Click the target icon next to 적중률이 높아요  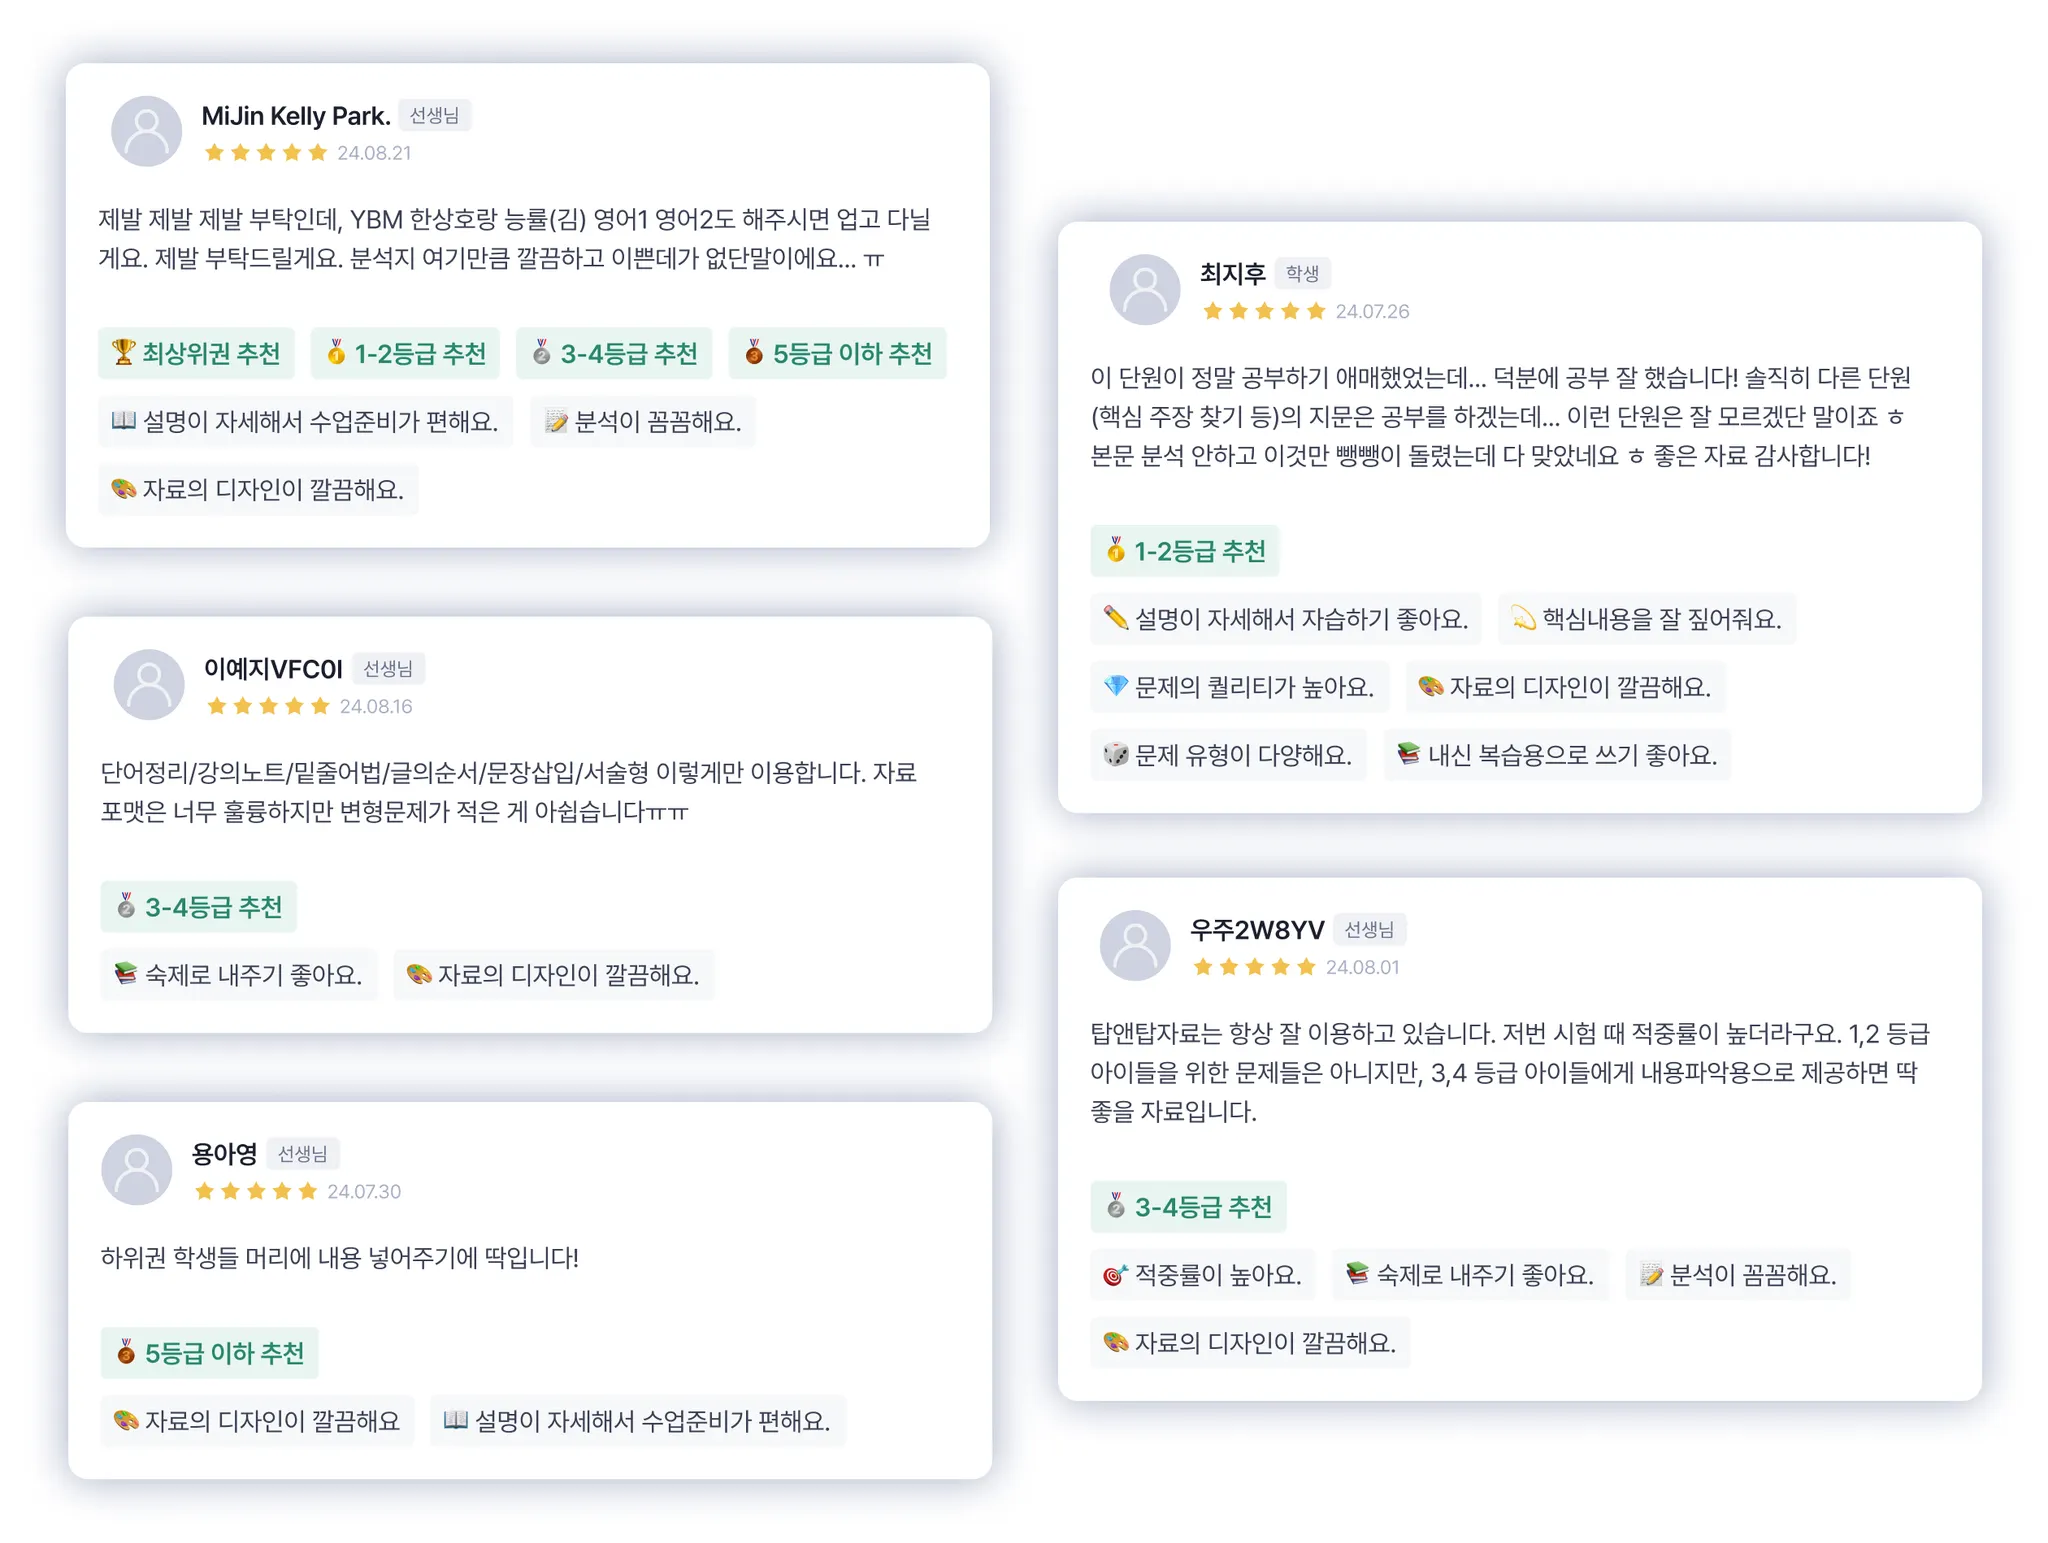1114,1275
